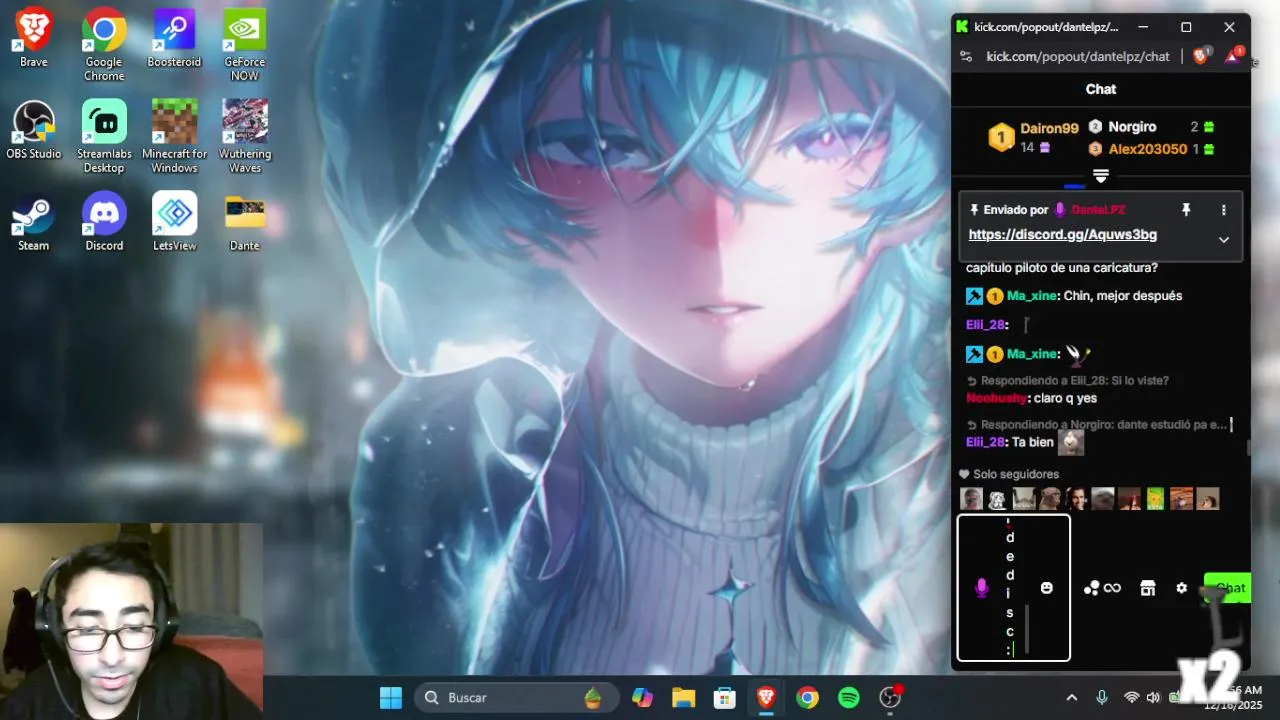Image resolution: width=1280 pixels, height=720 pixels.
Task: Click 'Respondiendo a Norgiro' reply reference
Action: pos(1096,425)
